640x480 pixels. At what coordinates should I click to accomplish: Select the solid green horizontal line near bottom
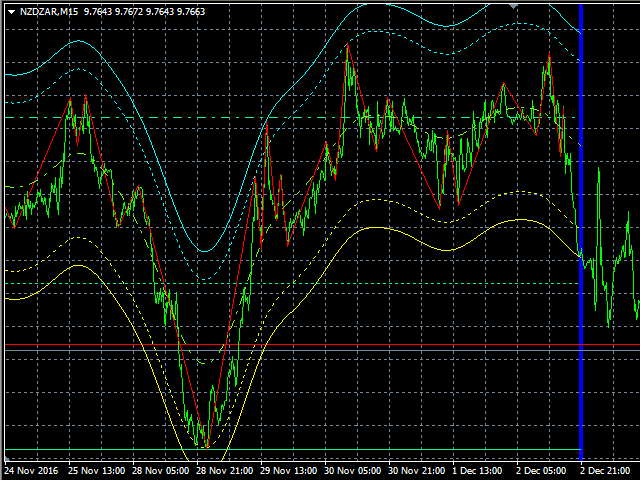pos(292,449)
